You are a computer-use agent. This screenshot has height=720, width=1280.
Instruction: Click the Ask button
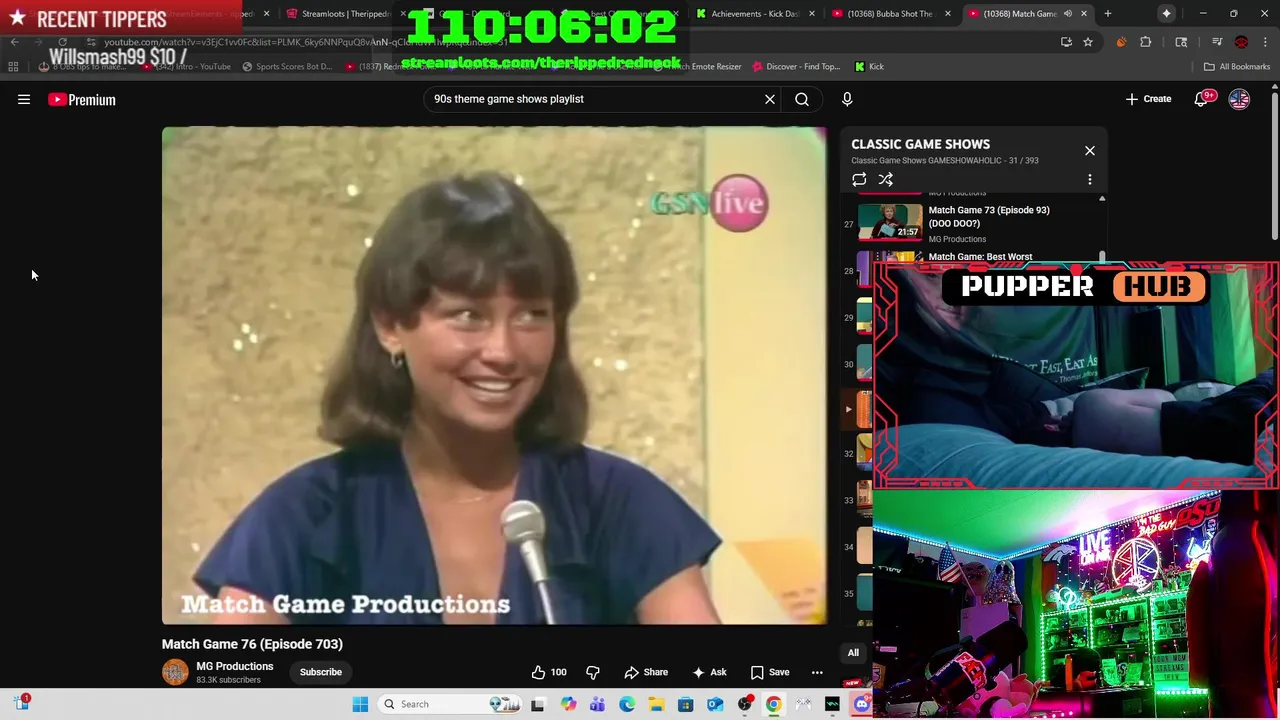click(x=709, y=672)
